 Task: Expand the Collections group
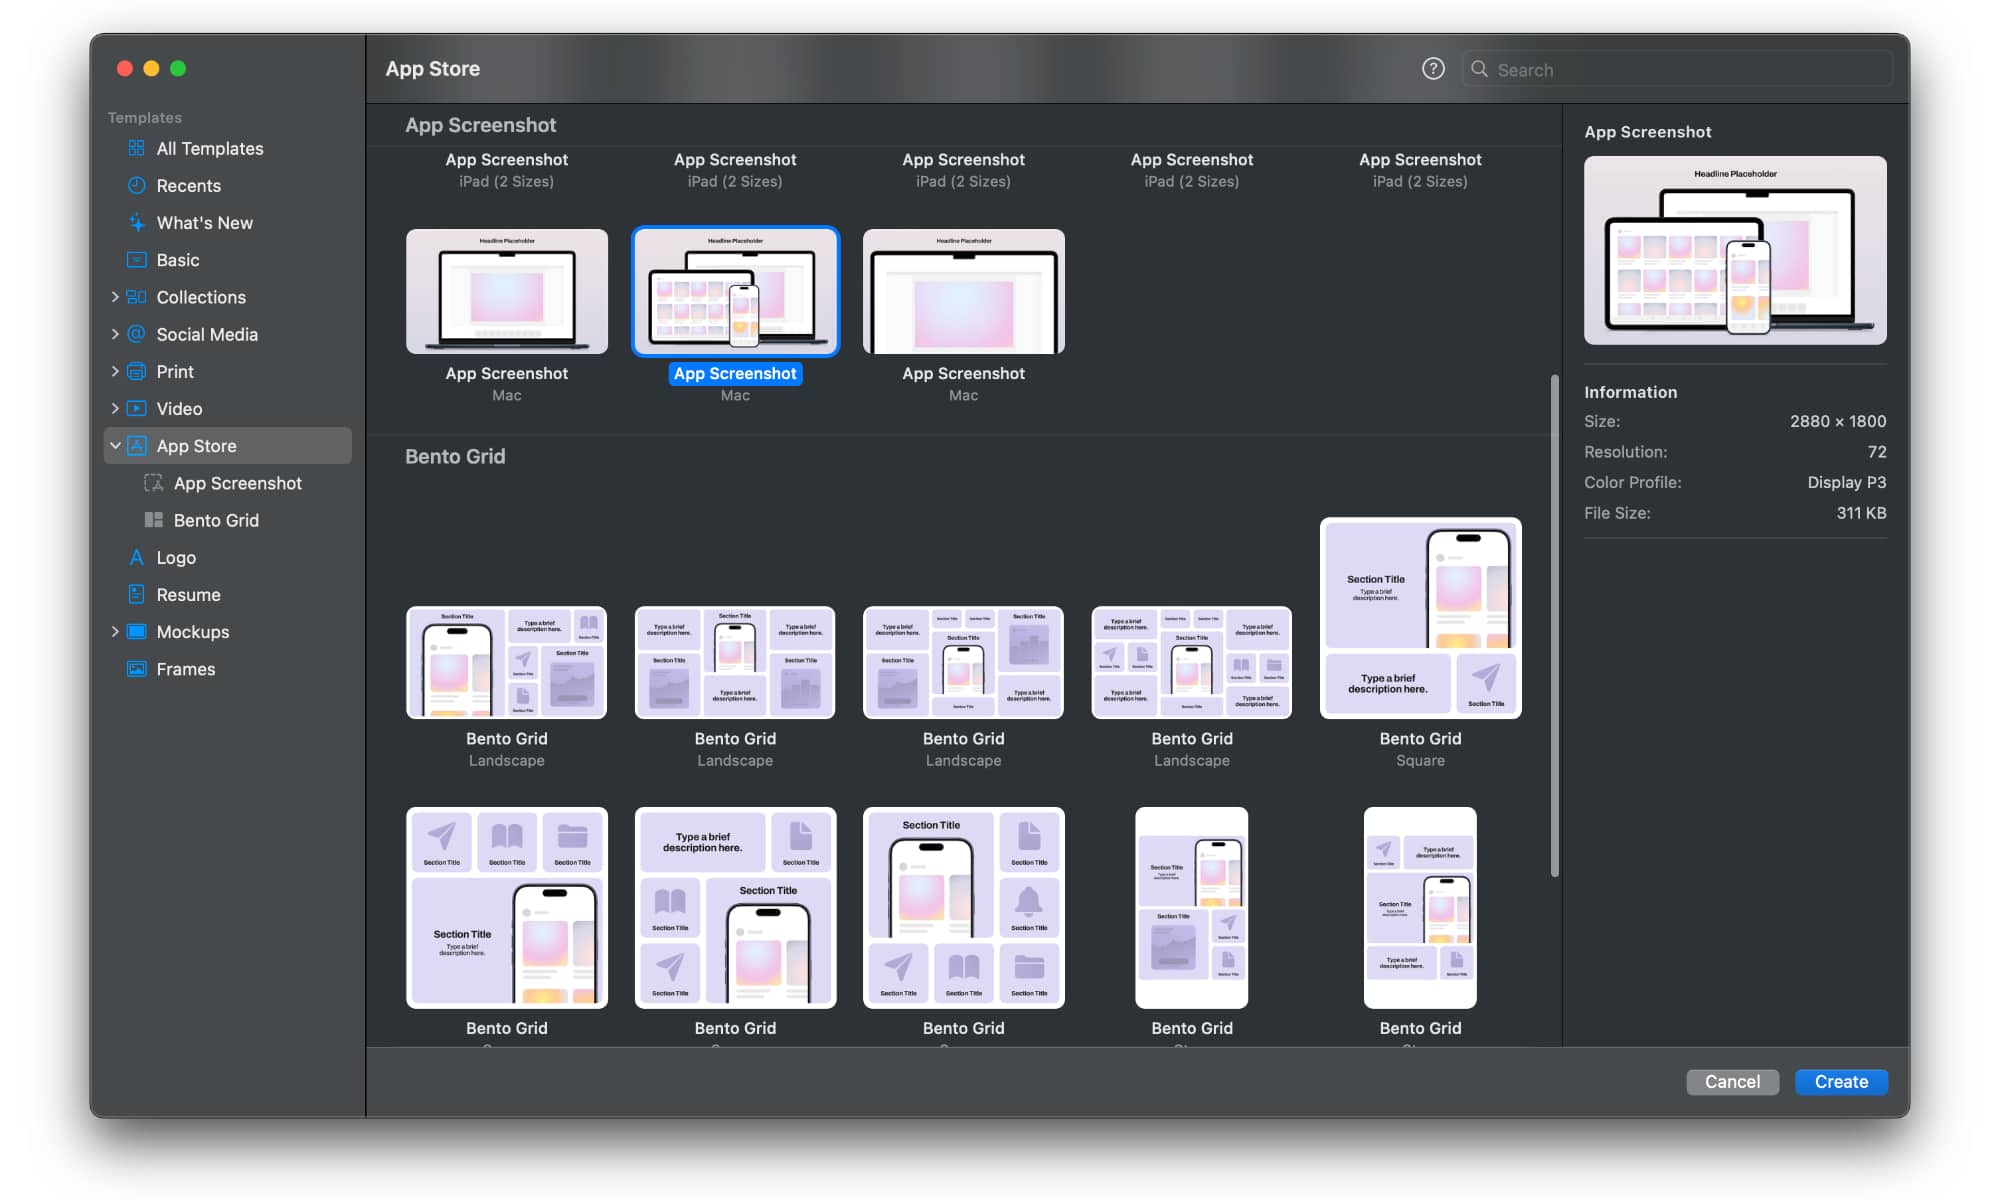(115, 297)
